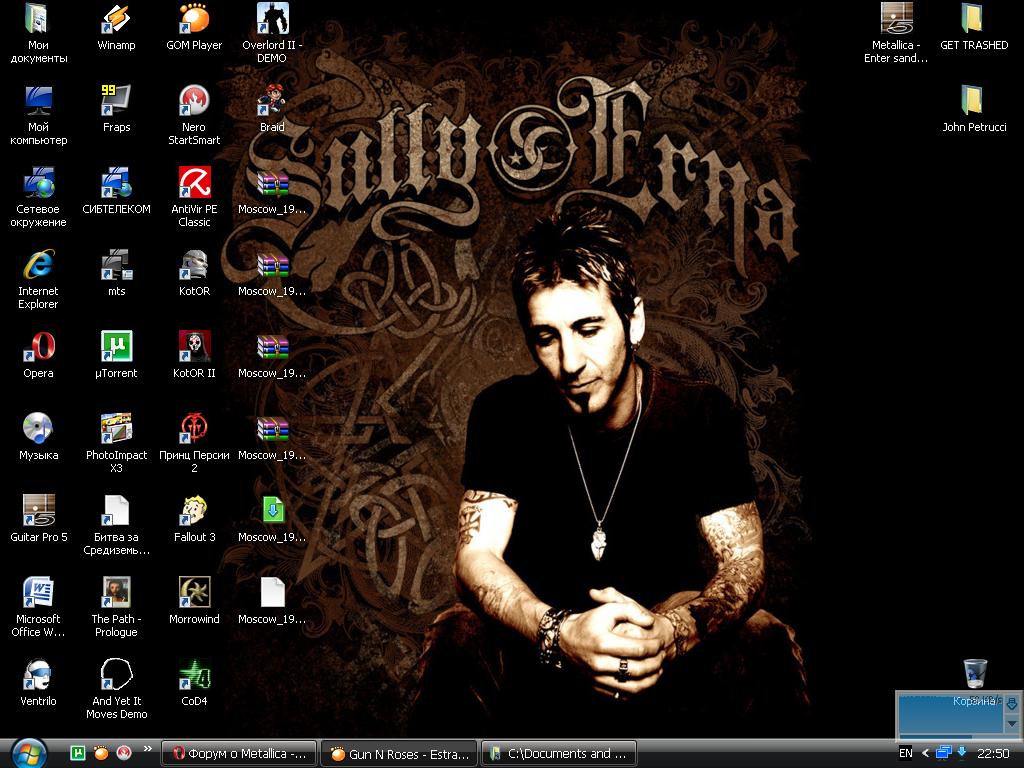
Task: Expand the quick launch overflow chevron
Action: click(x=148, y=748)
